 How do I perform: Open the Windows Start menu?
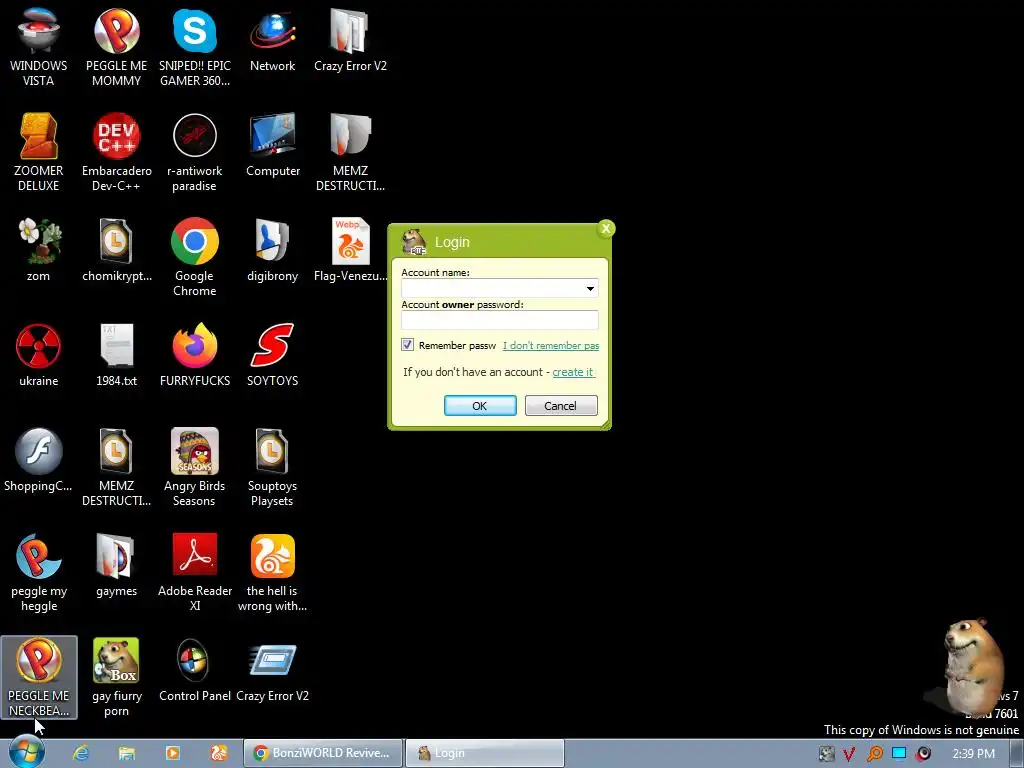point(27,752)
